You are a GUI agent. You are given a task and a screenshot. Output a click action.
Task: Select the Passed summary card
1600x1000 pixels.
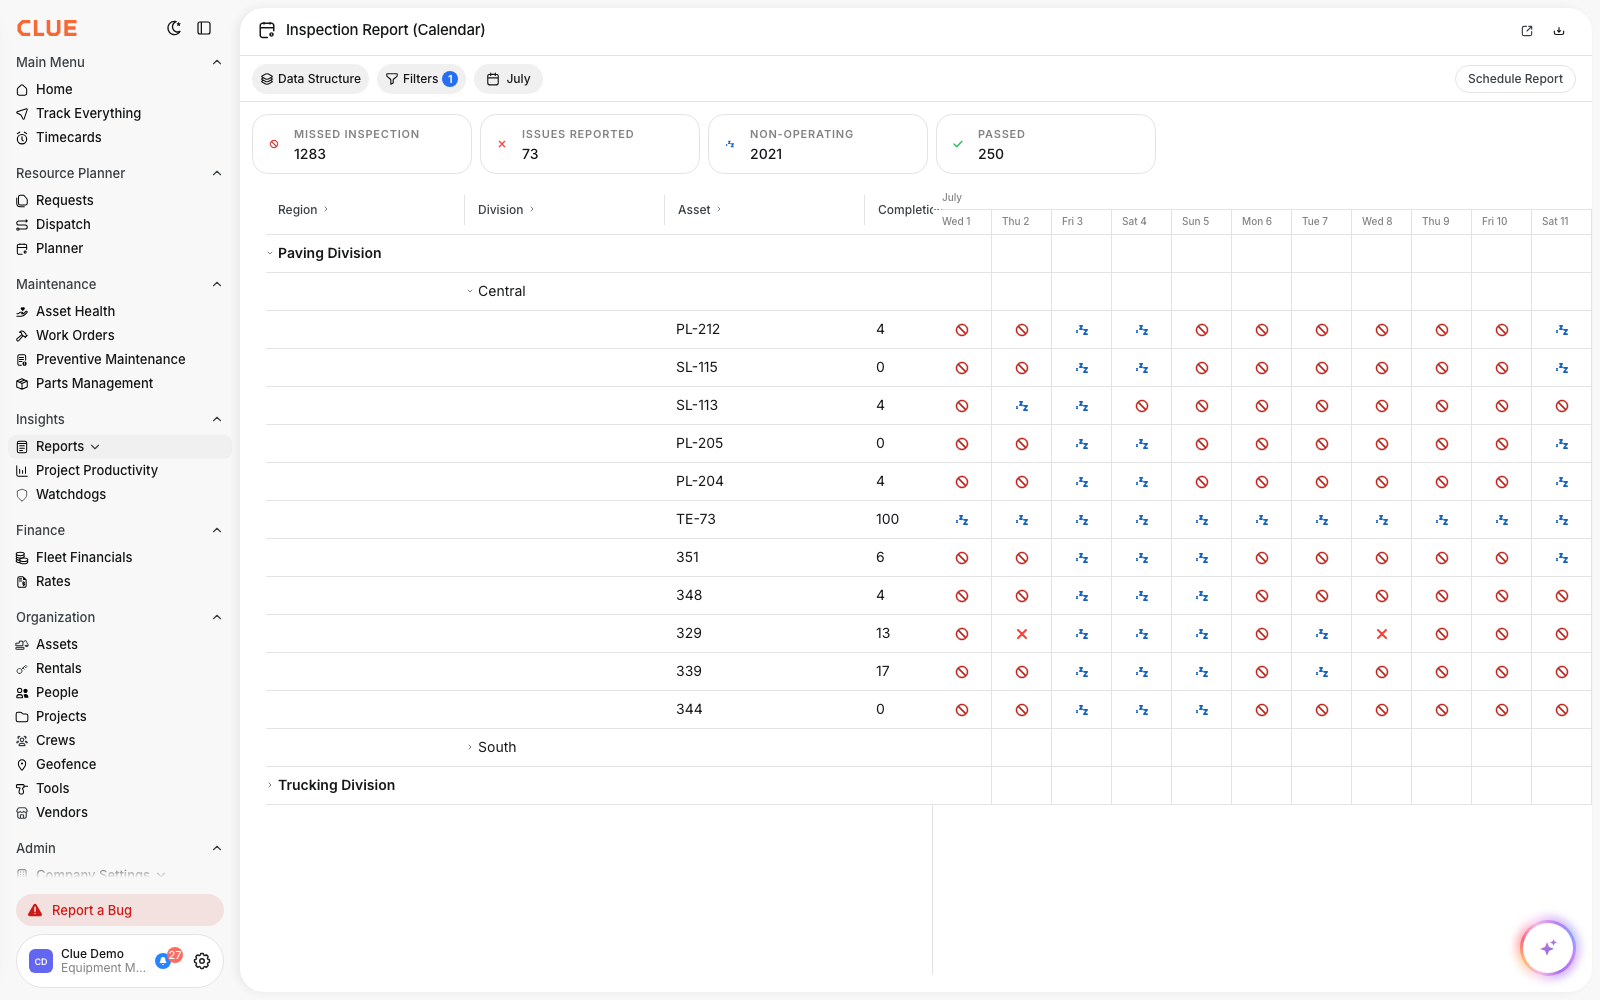pyautogui.click(x=1046, y=144)
